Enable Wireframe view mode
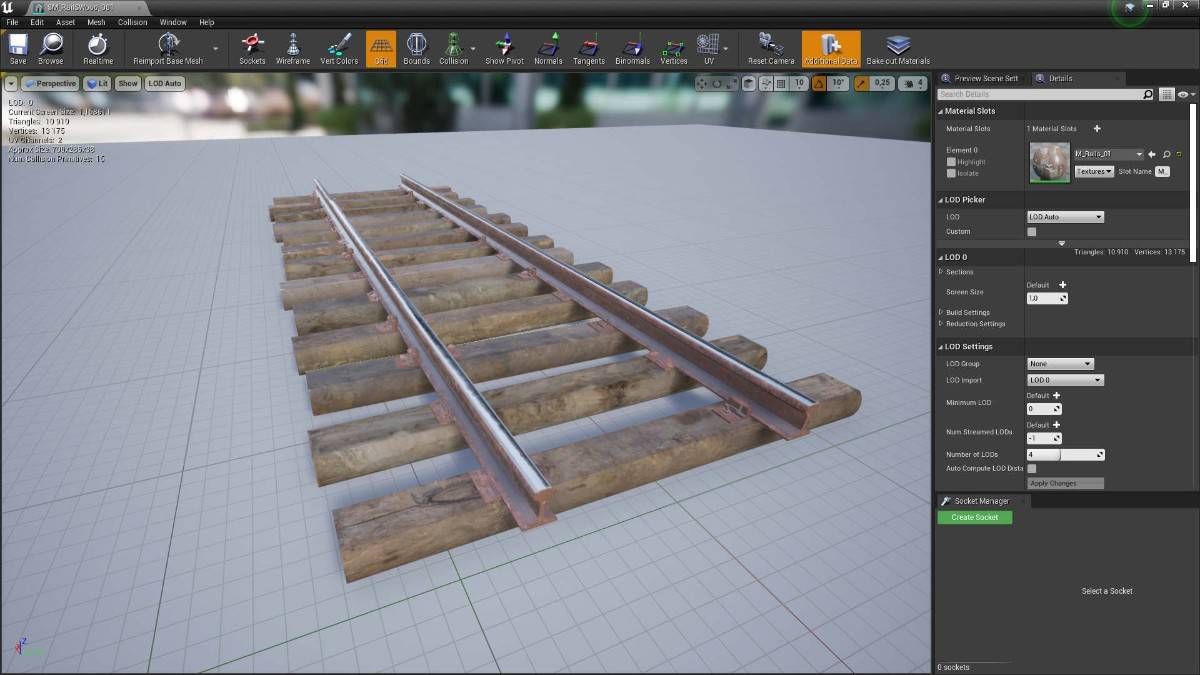This screenshot has height=675, width=1200. click(293, 49)
